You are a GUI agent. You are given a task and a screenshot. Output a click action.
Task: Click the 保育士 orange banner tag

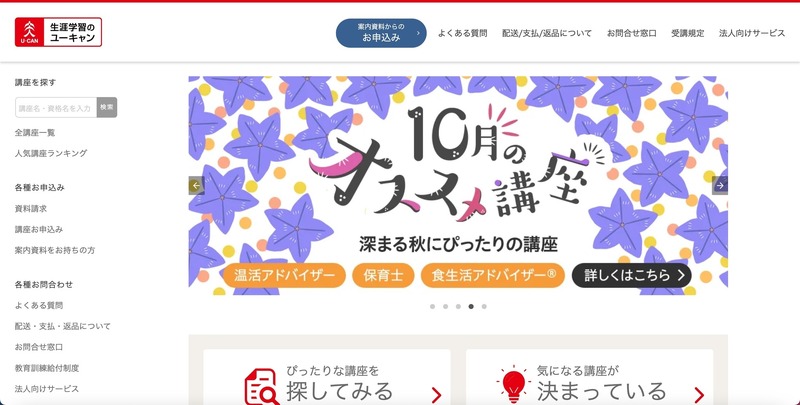pyautogui.click(x=383, y=275)
